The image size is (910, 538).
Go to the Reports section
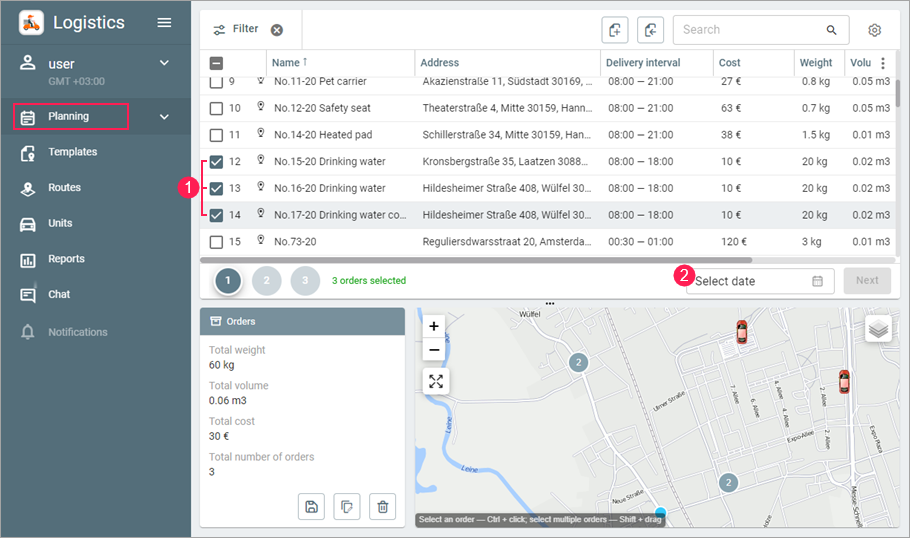68,259
